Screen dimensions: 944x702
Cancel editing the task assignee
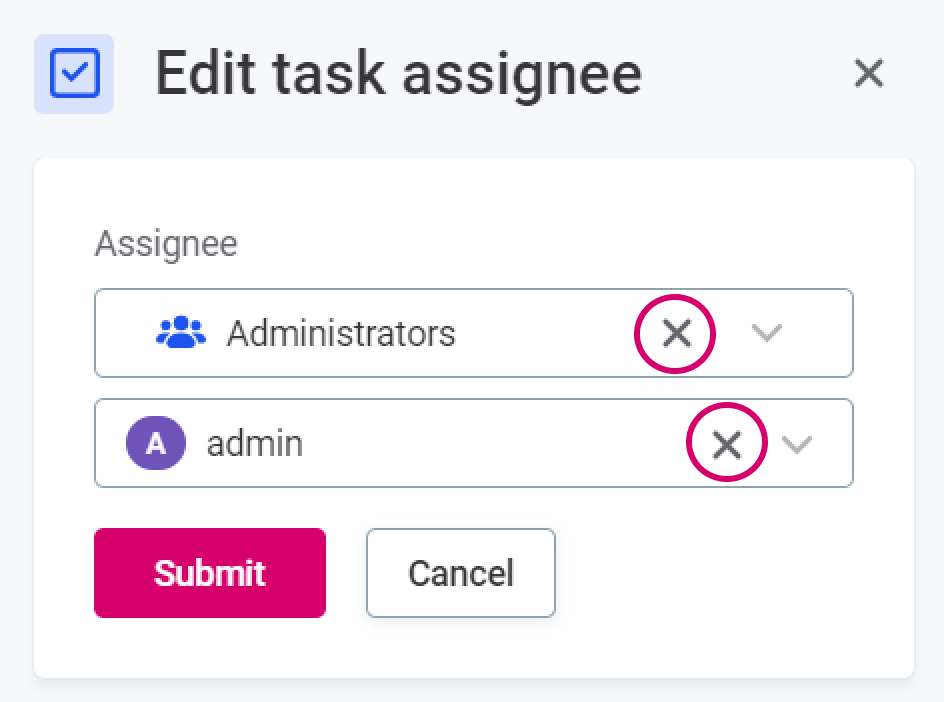pos(460,573)
